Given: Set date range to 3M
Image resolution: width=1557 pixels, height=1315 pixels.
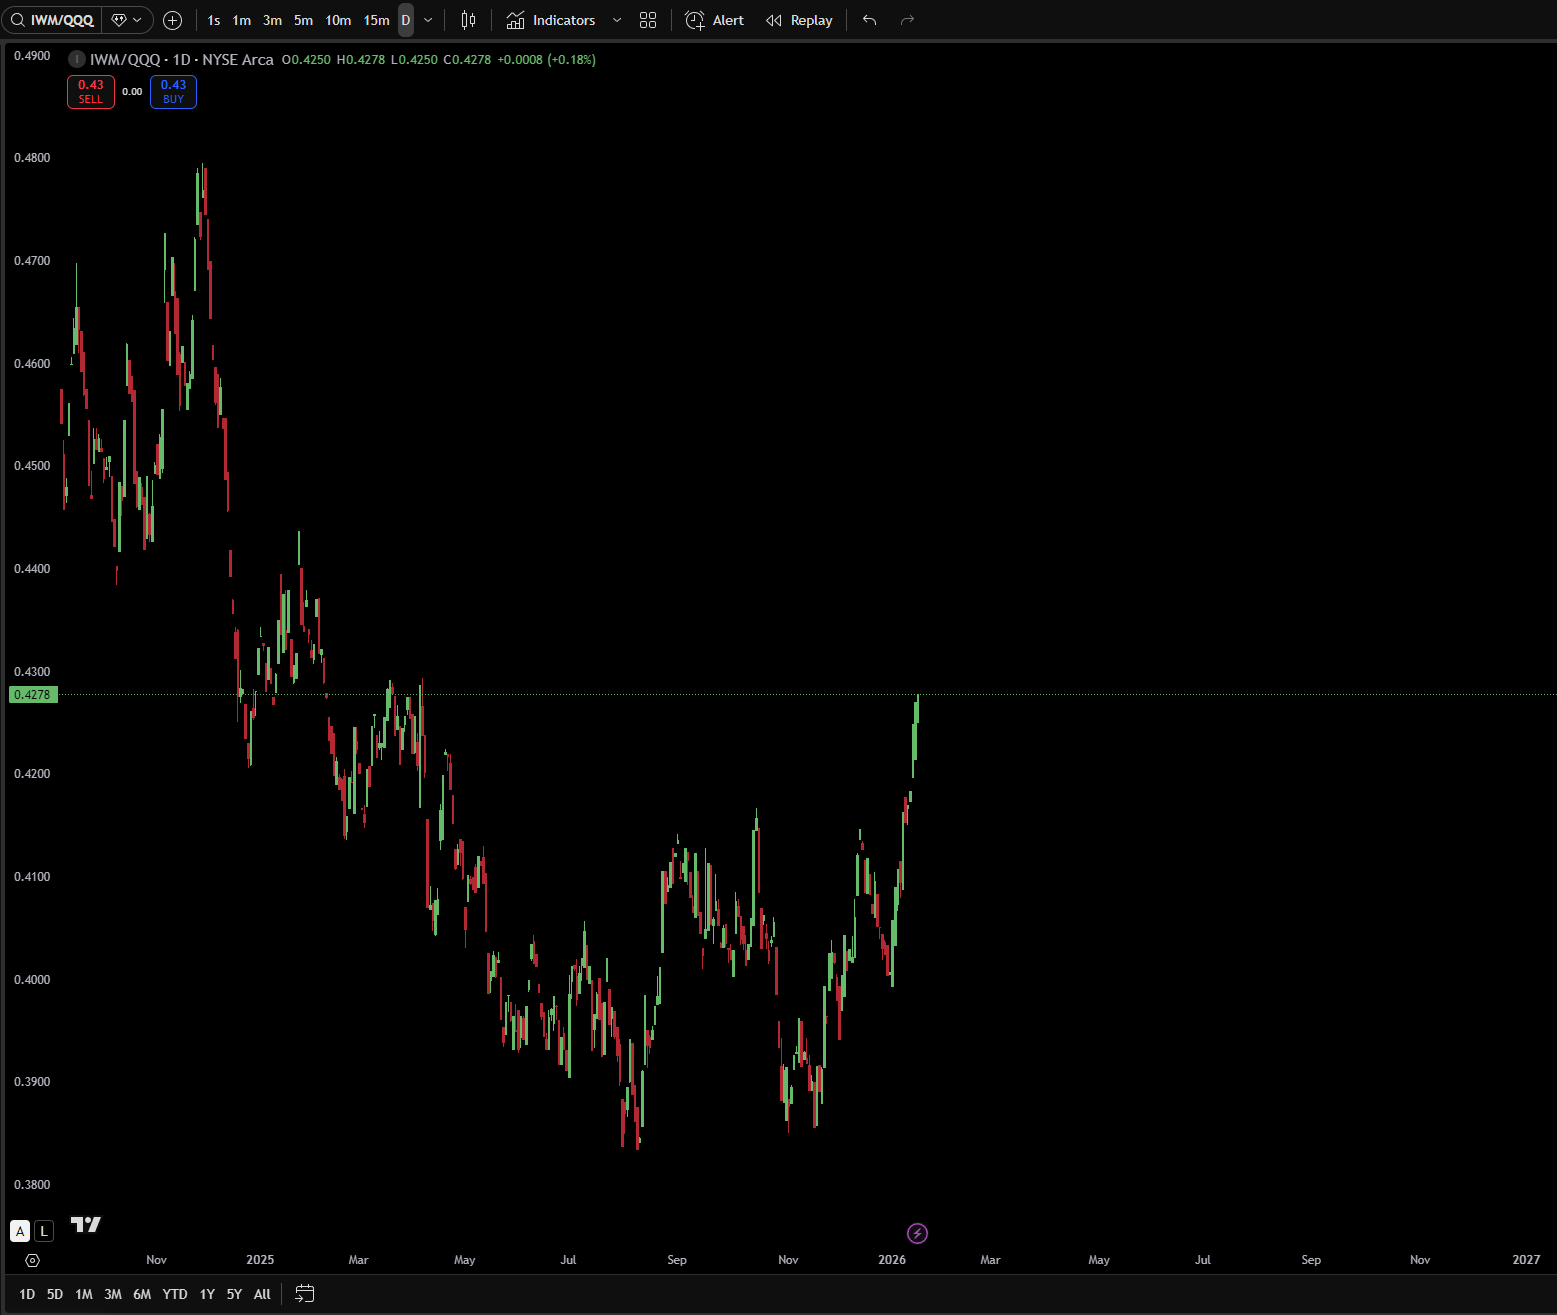Looking at the screenshot, I should click(113, 1294).
